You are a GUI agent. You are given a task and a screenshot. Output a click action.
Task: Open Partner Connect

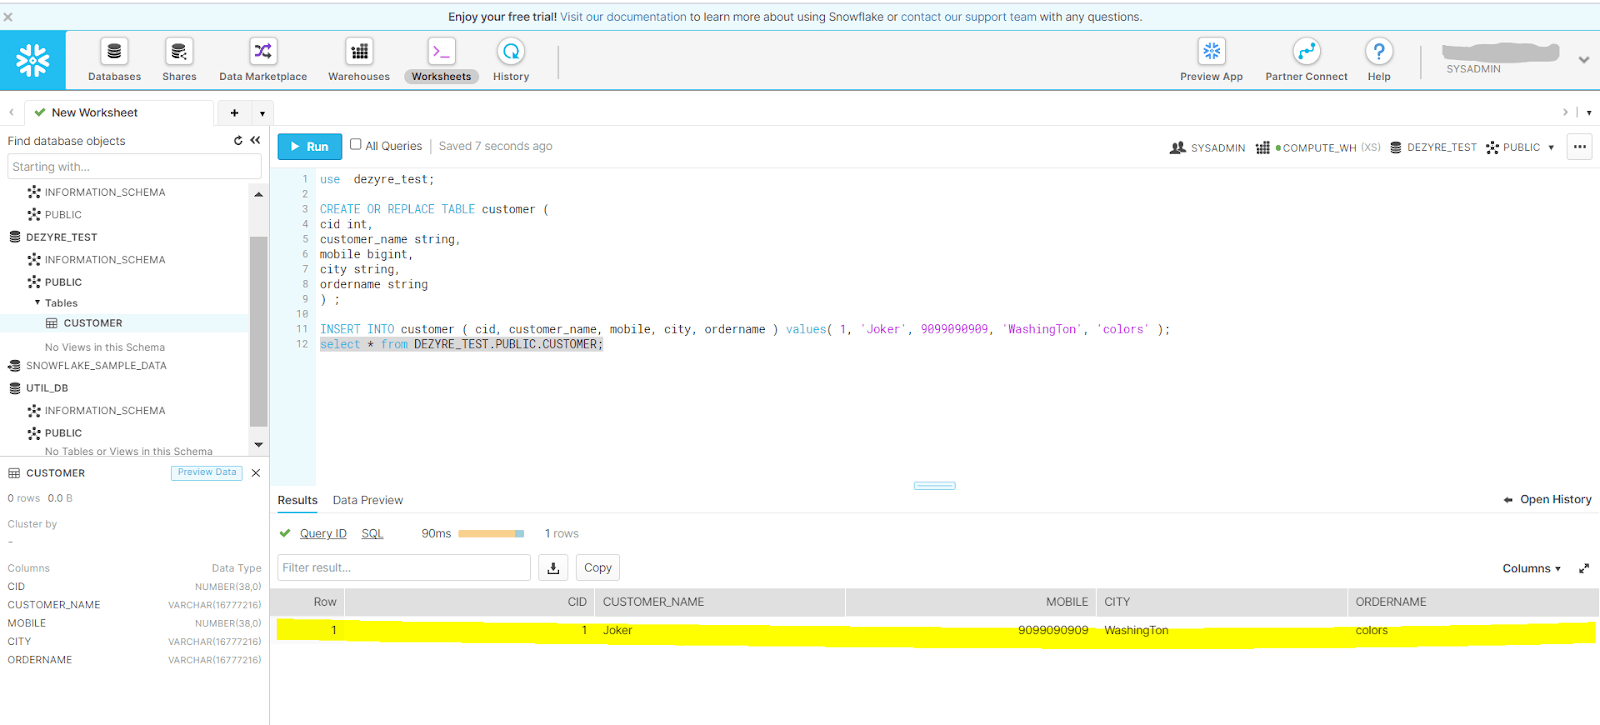[x=1306, y=60]
